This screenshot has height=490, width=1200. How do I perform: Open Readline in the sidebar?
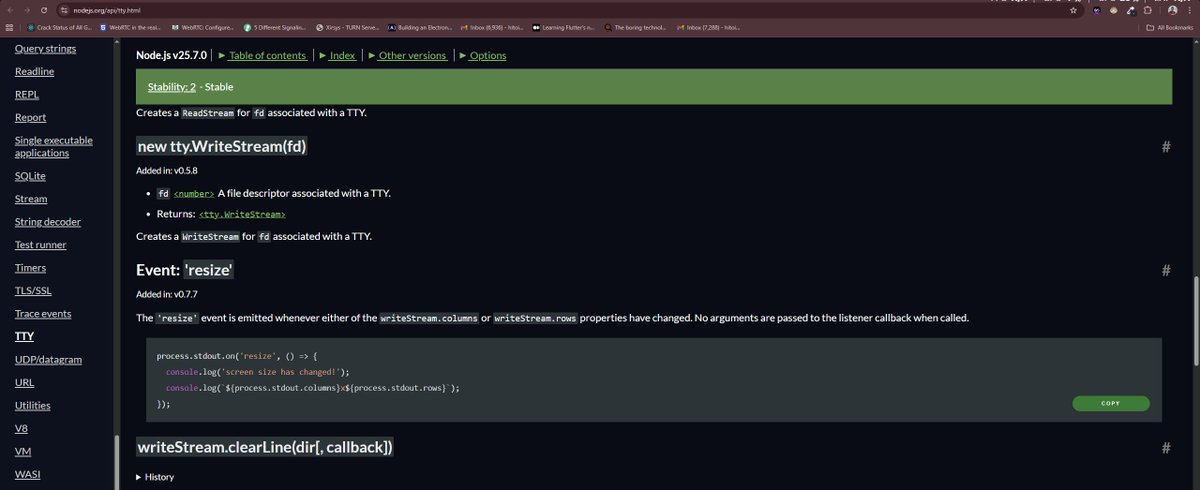[x=34, y=72]
